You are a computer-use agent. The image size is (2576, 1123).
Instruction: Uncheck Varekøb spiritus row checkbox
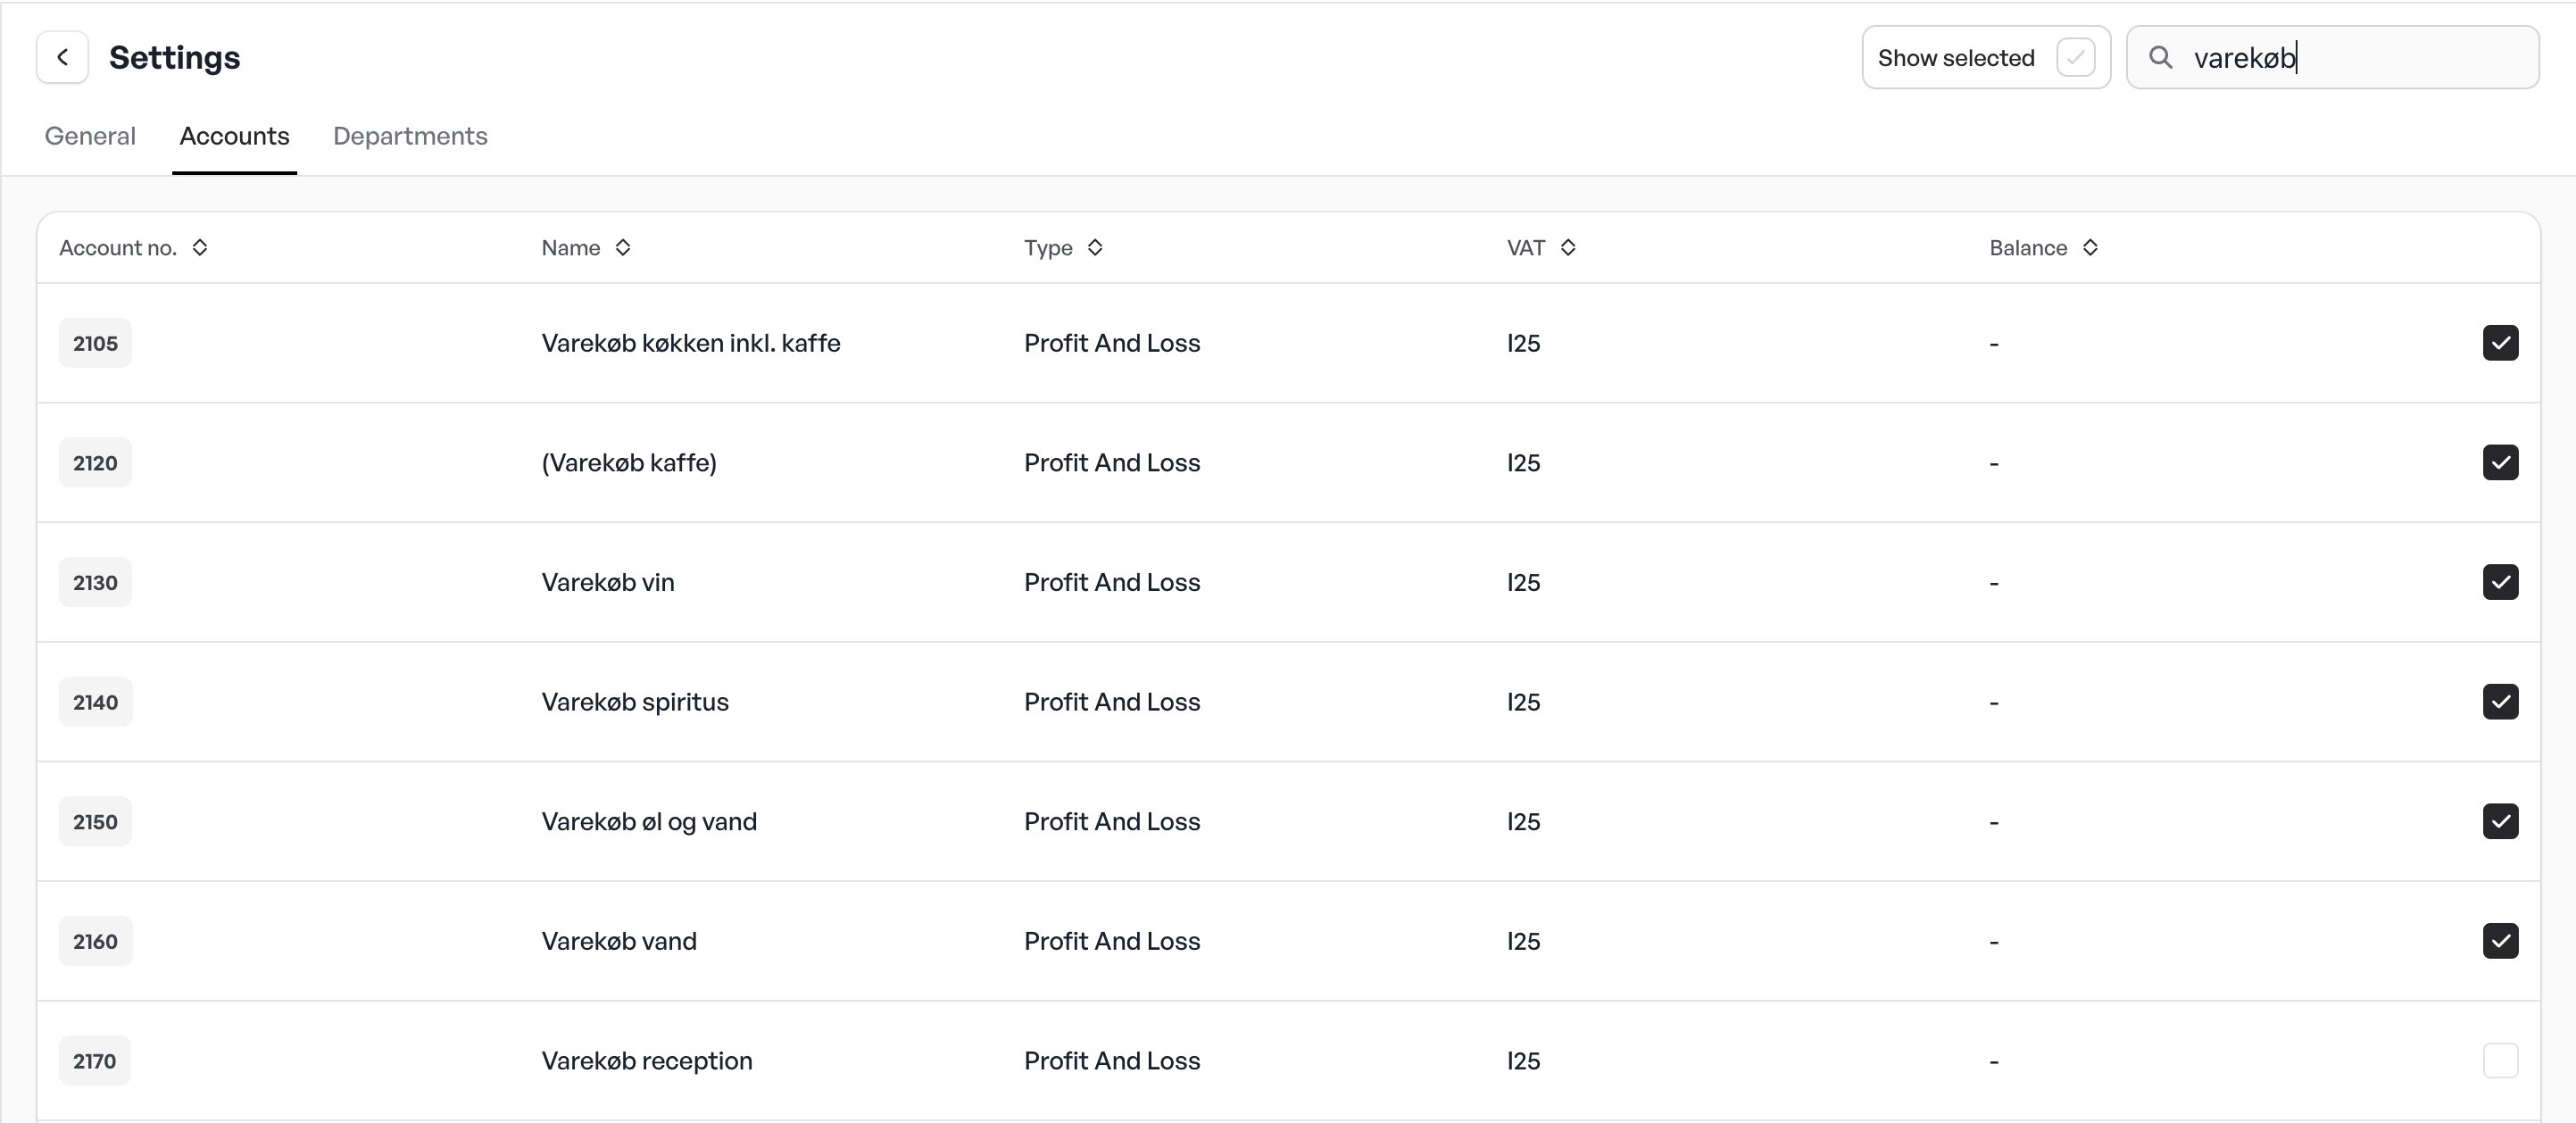[2500, 702]
